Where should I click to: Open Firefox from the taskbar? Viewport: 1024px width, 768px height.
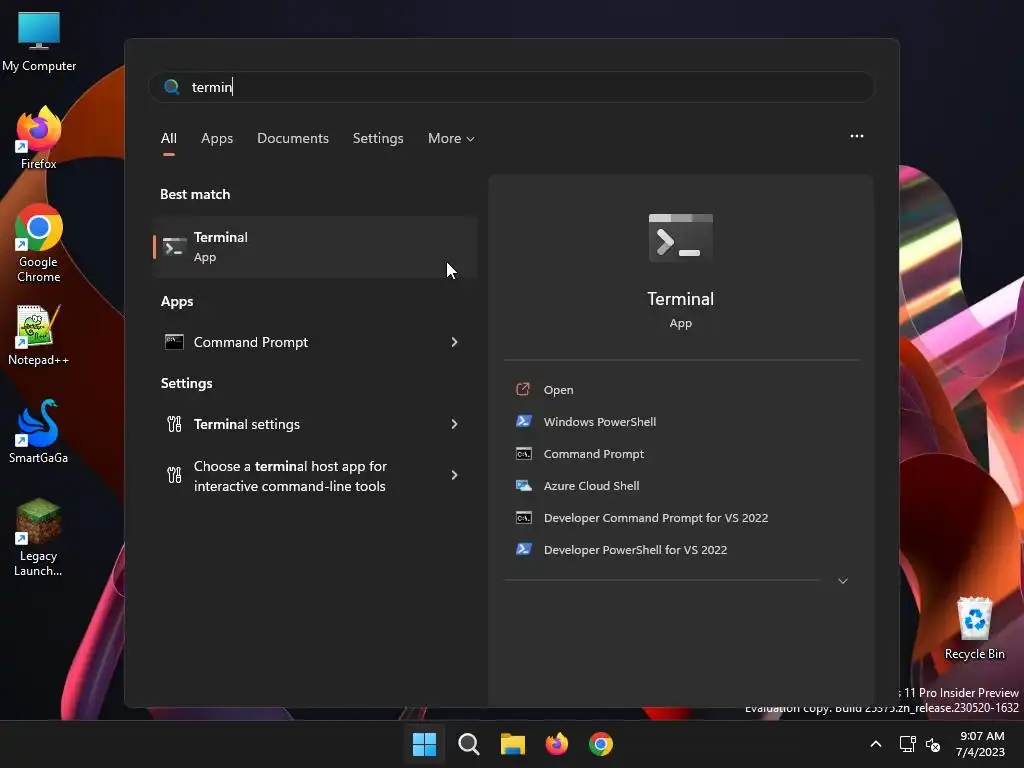[x=556, y=744]
